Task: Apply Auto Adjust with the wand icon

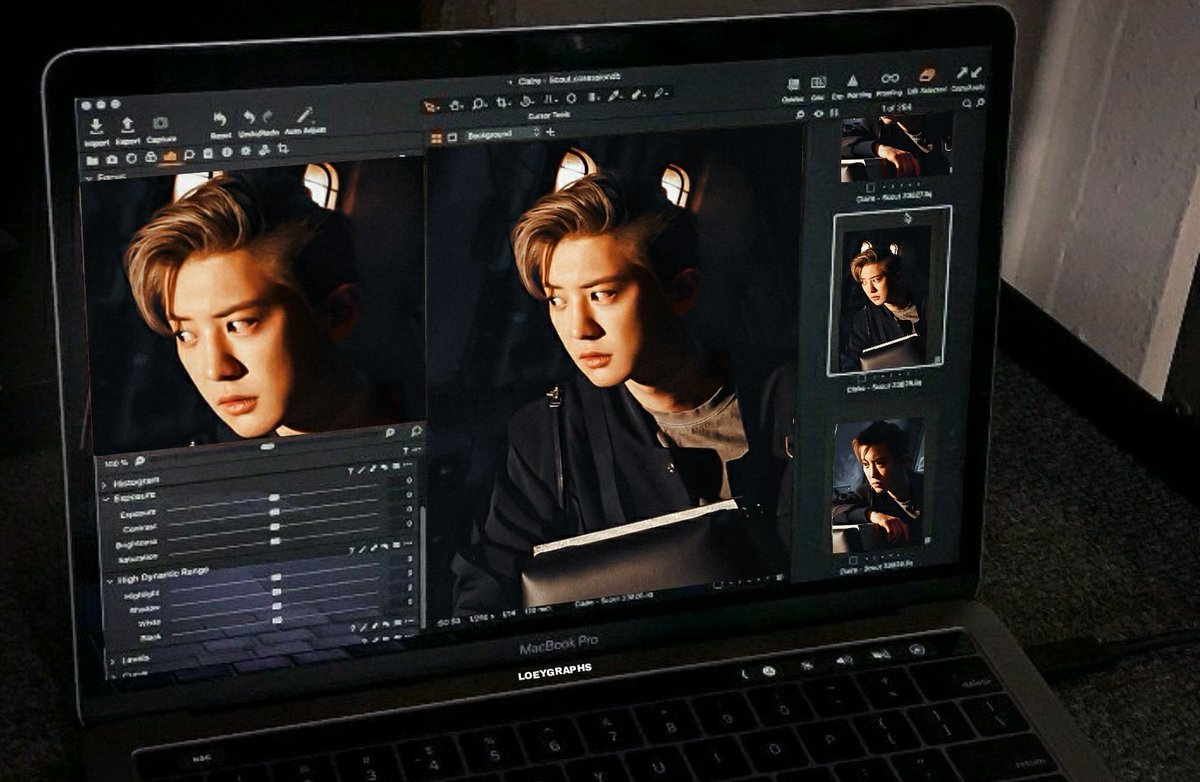Action: coord(304,114)
